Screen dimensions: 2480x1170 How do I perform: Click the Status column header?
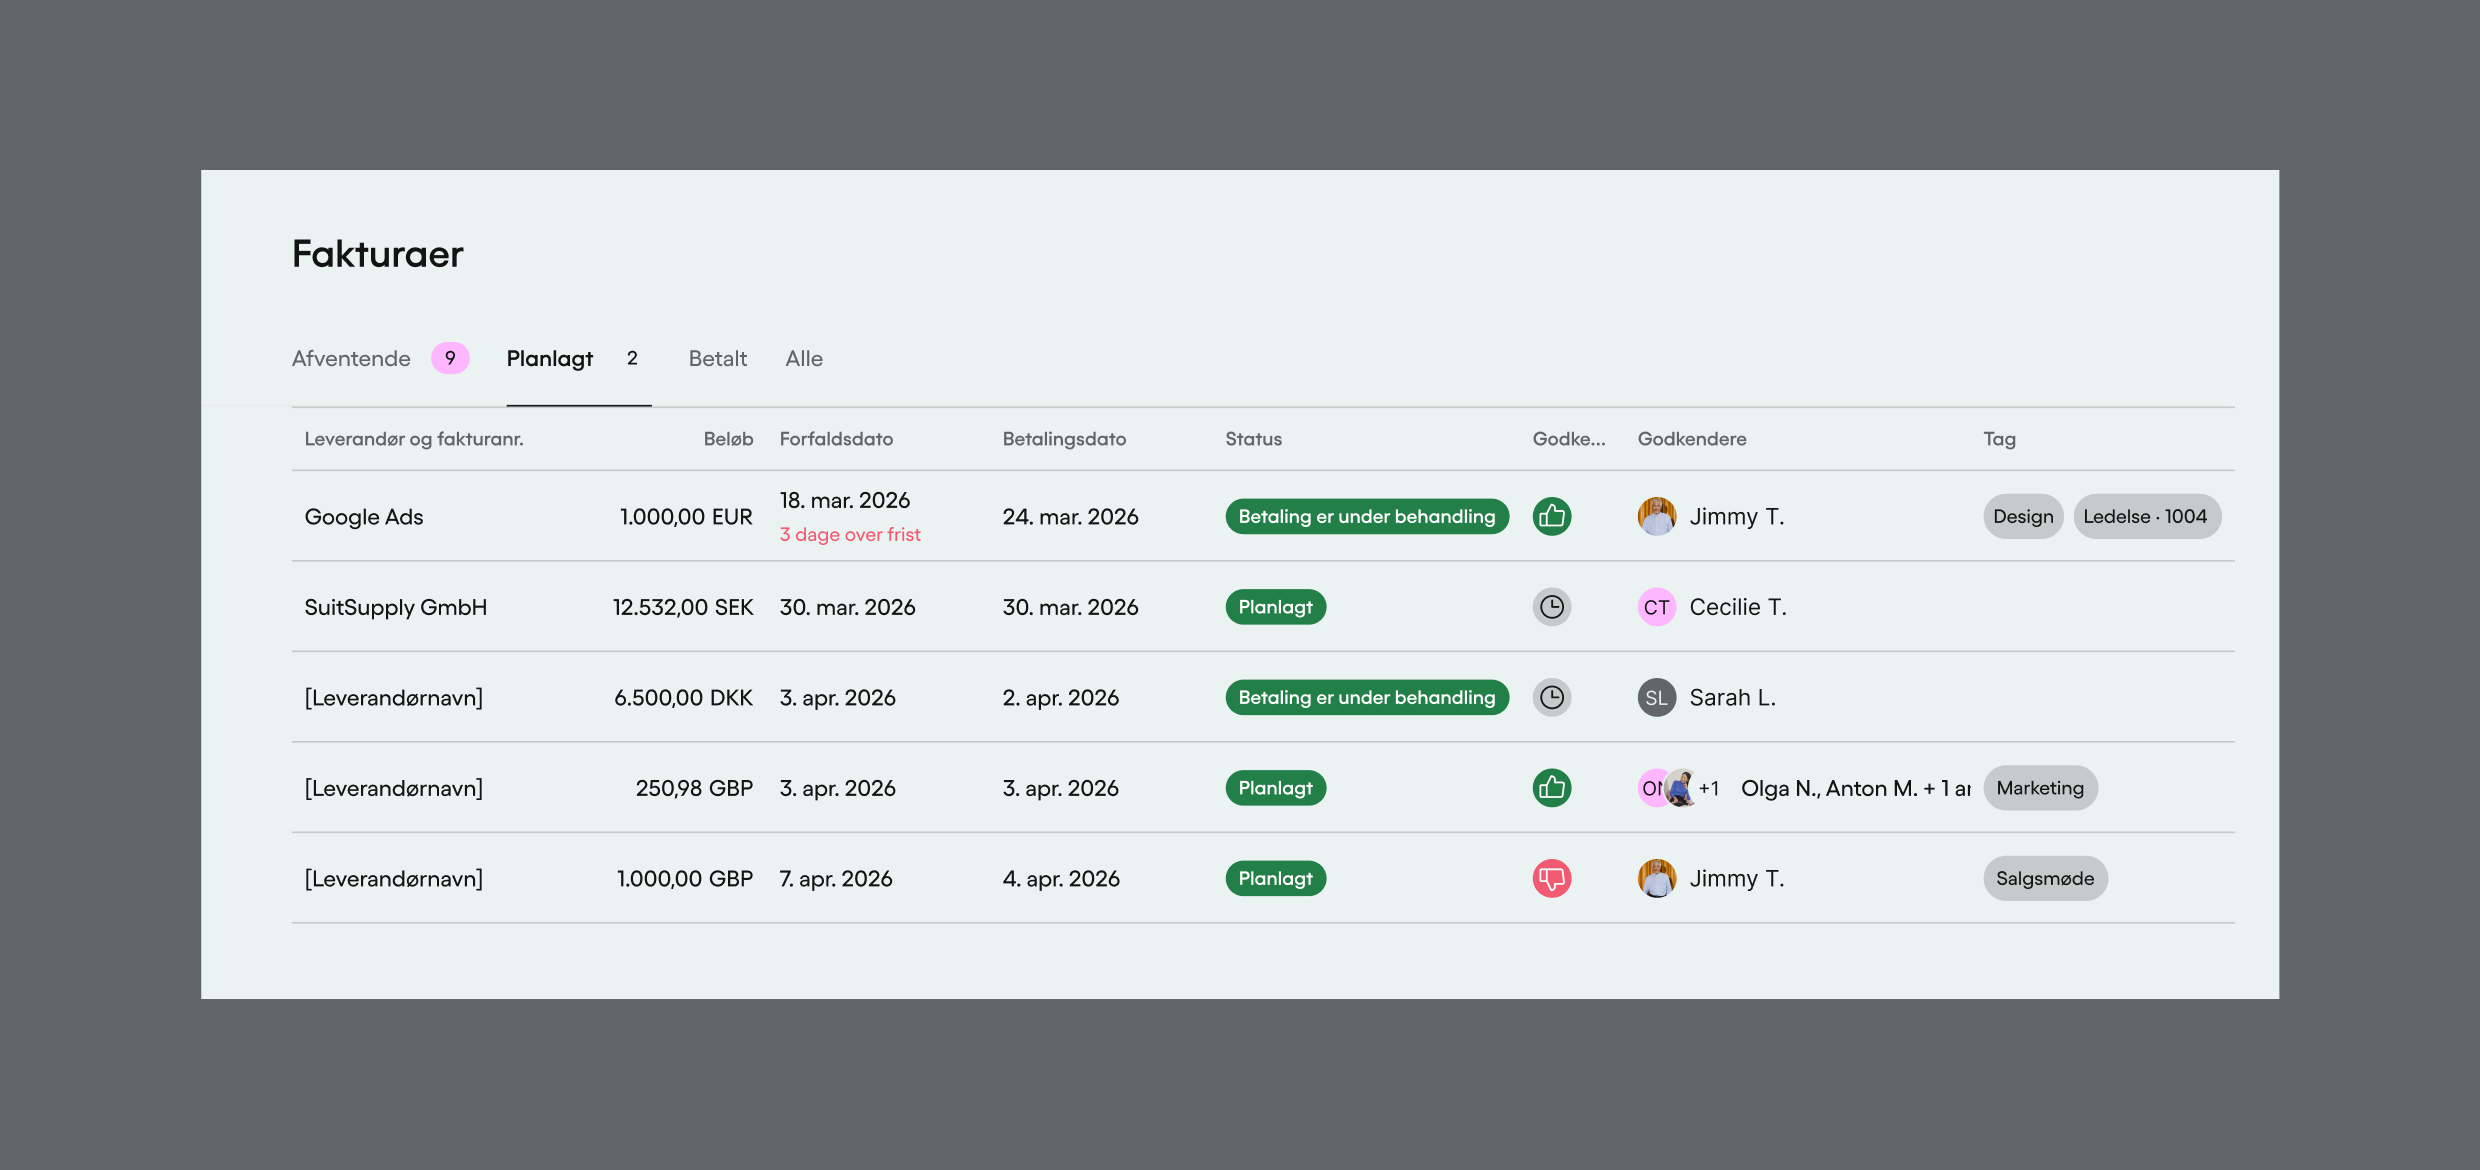[x=1253, y=439]
